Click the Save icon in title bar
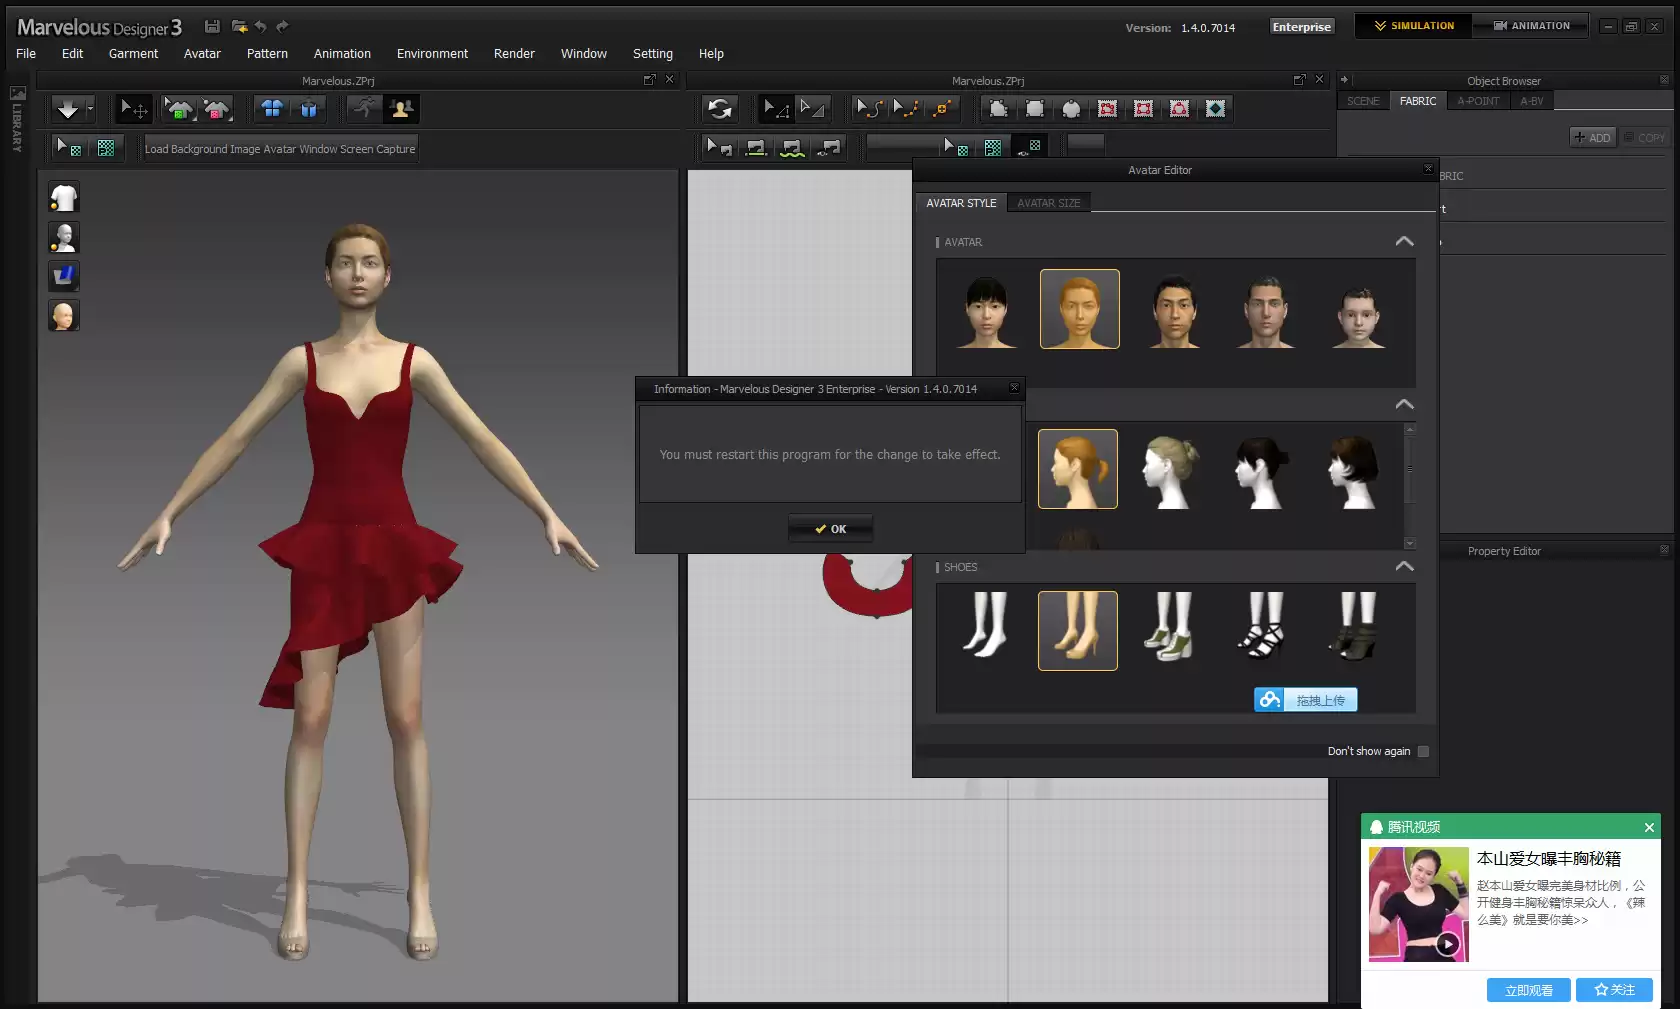Screen dimensions: 1680x1009 [x=212, y=26]
